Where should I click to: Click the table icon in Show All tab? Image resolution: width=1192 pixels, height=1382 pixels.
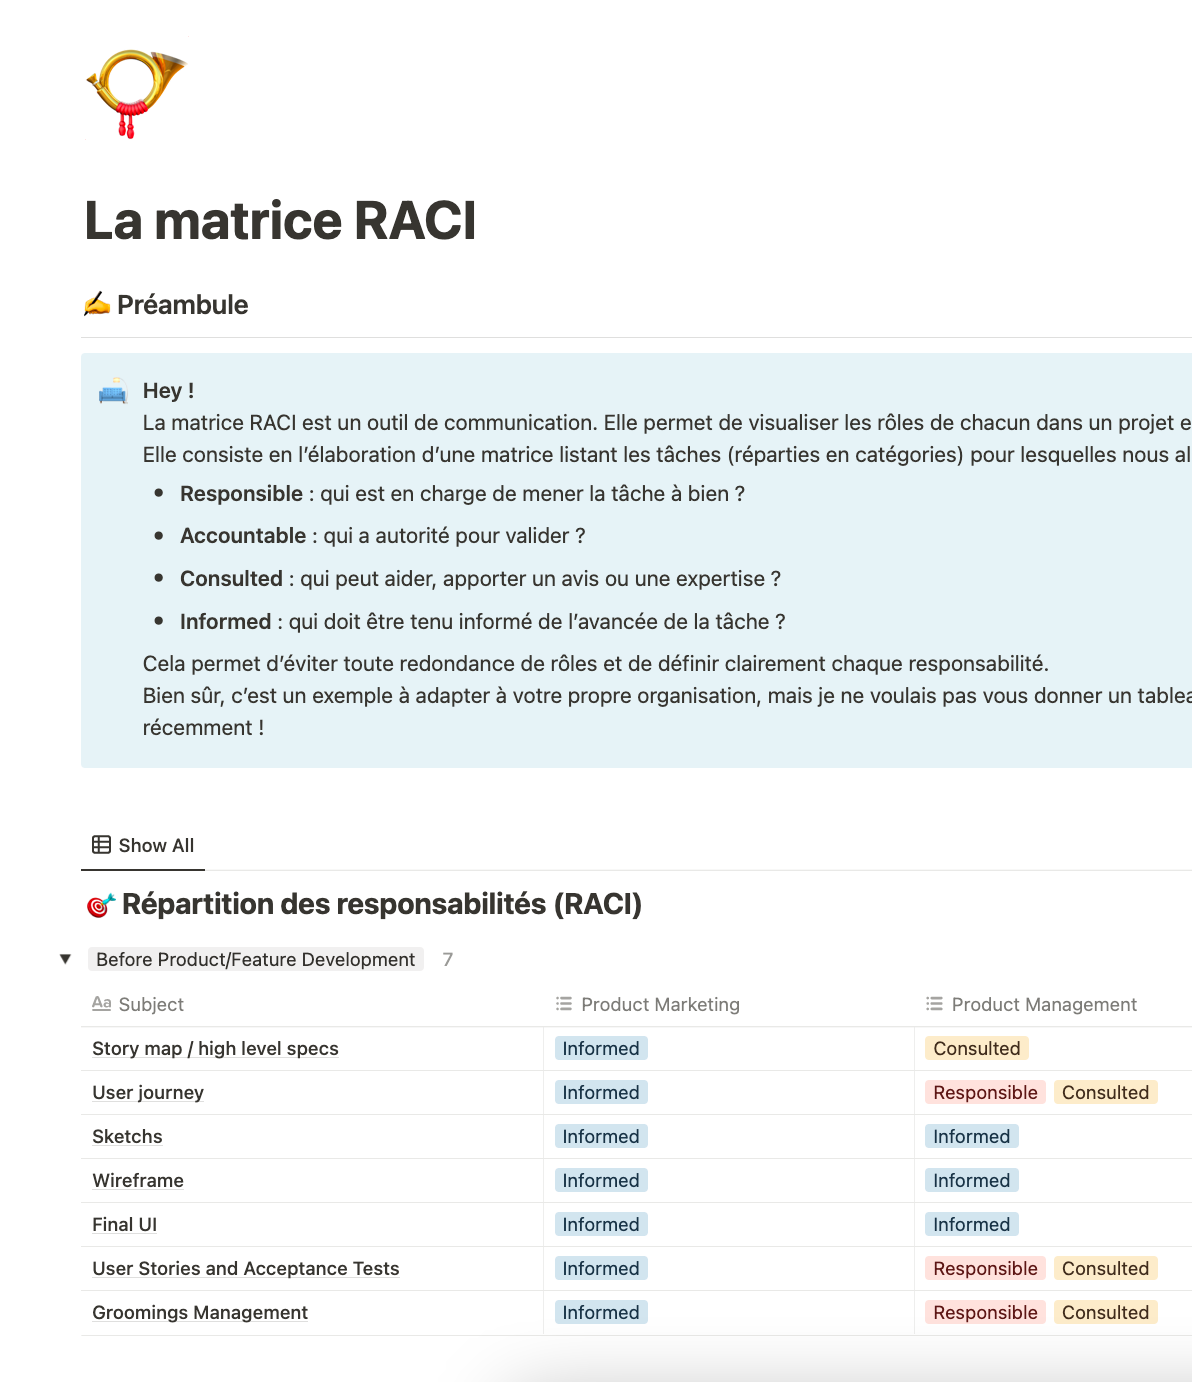tap(101, 845)
